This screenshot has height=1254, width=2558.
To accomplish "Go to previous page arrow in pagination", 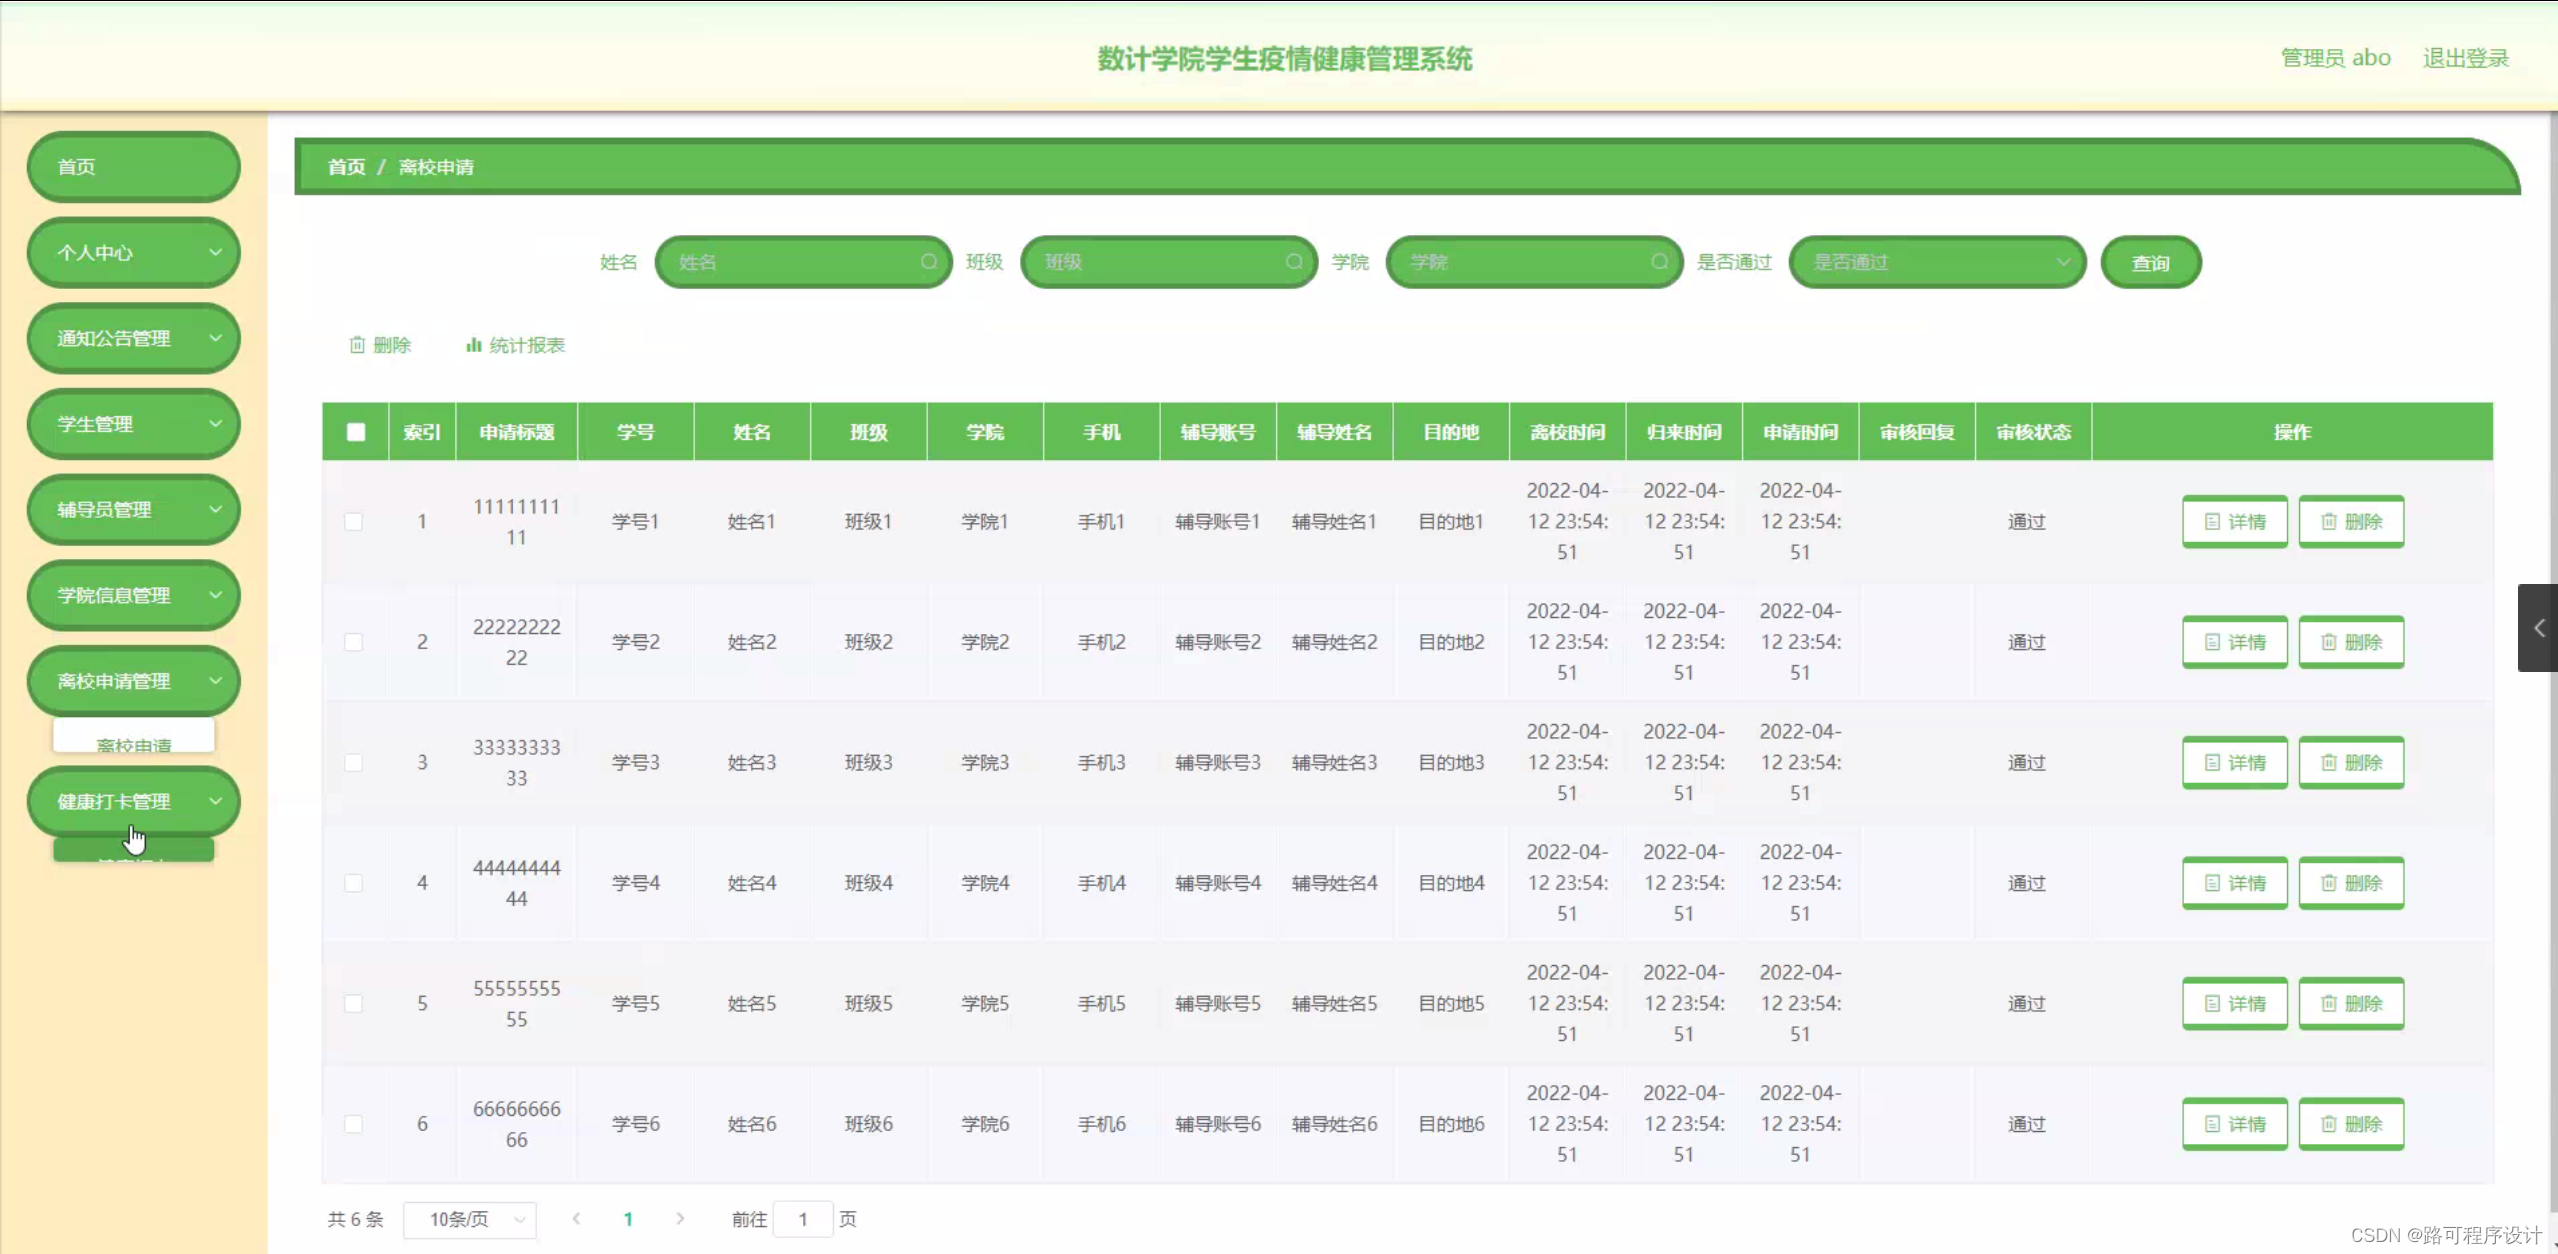I will (576, 1218).
